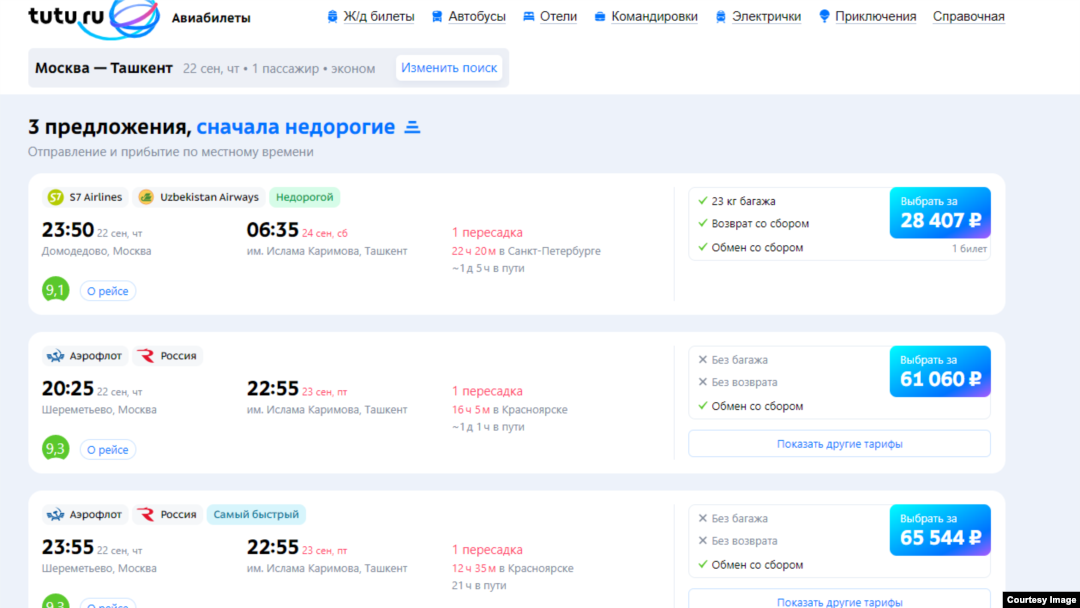Click the bed icon beside Отели
The width and height of the screenshot is (1080, 608).
pyautogui.click(x=528, y=17)
